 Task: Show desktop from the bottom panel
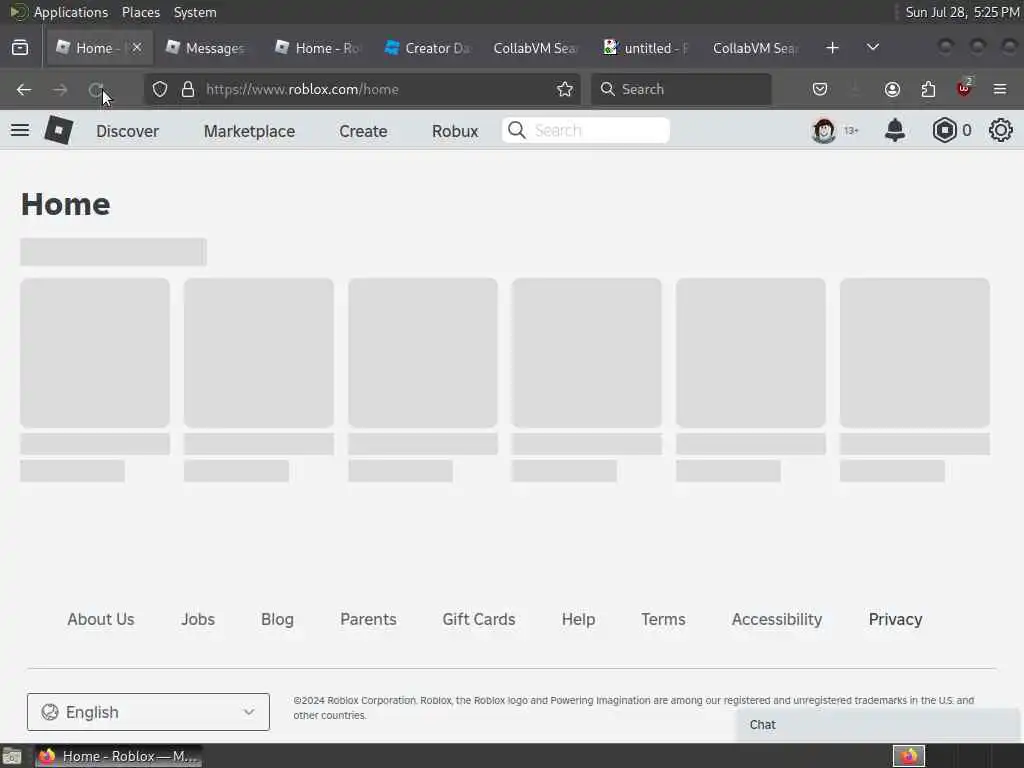tap(12, 757)
